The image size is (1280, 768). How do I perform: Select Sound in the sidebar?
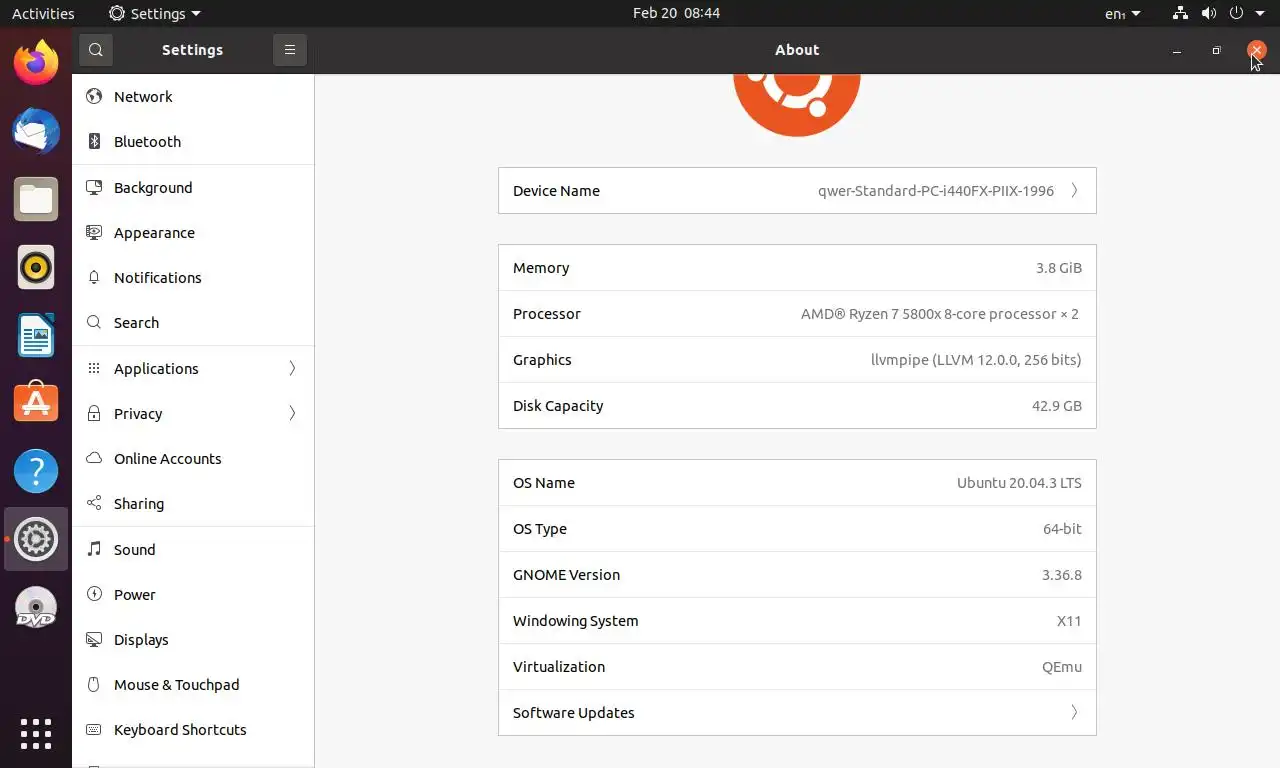point(193,550)
